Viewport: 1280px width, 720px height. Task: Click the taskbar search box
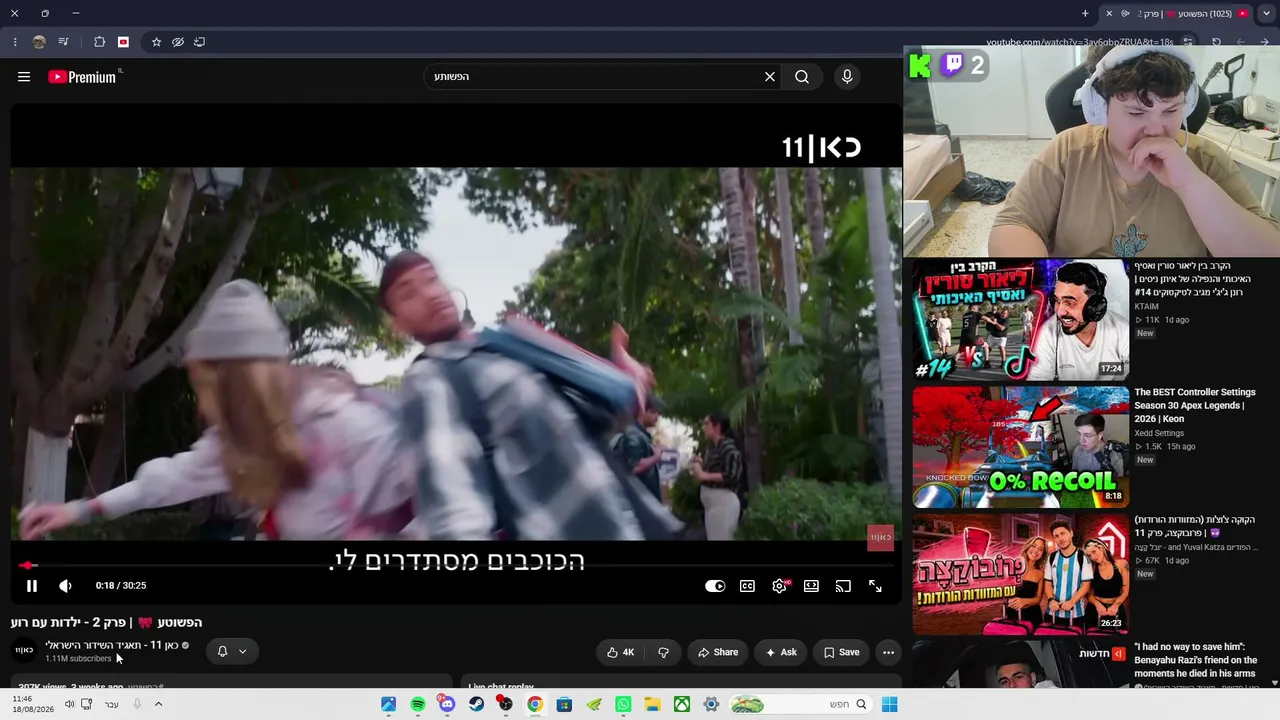[800, 704]
